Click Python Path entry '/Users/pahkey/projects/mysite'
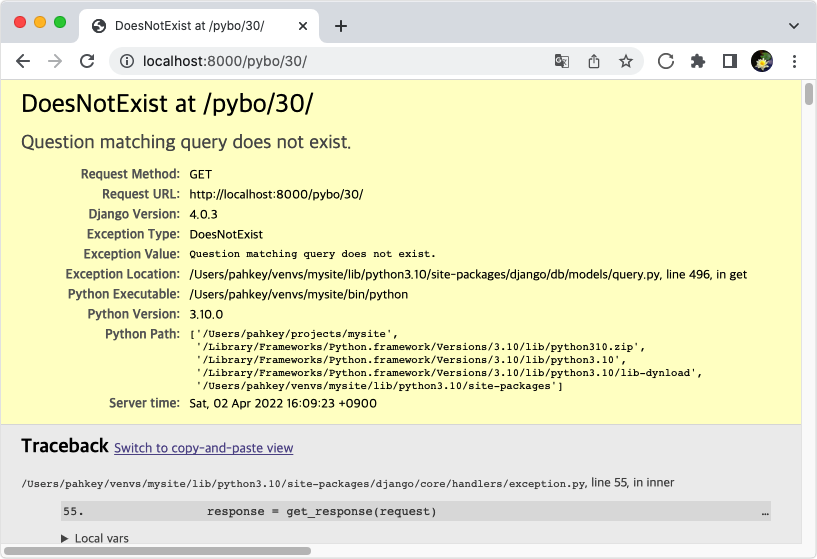Screen dimensions: 817x559 296,334
